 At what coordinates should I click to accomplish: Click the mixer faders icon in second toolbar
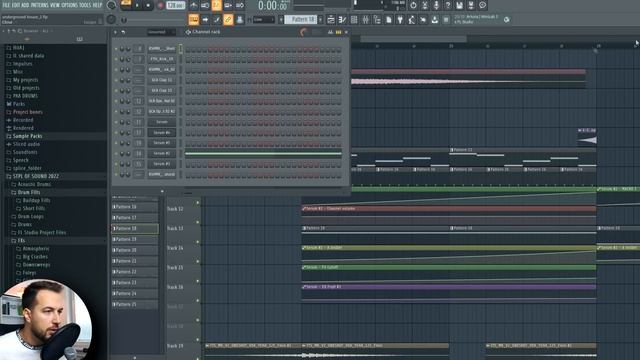(365, 19)
